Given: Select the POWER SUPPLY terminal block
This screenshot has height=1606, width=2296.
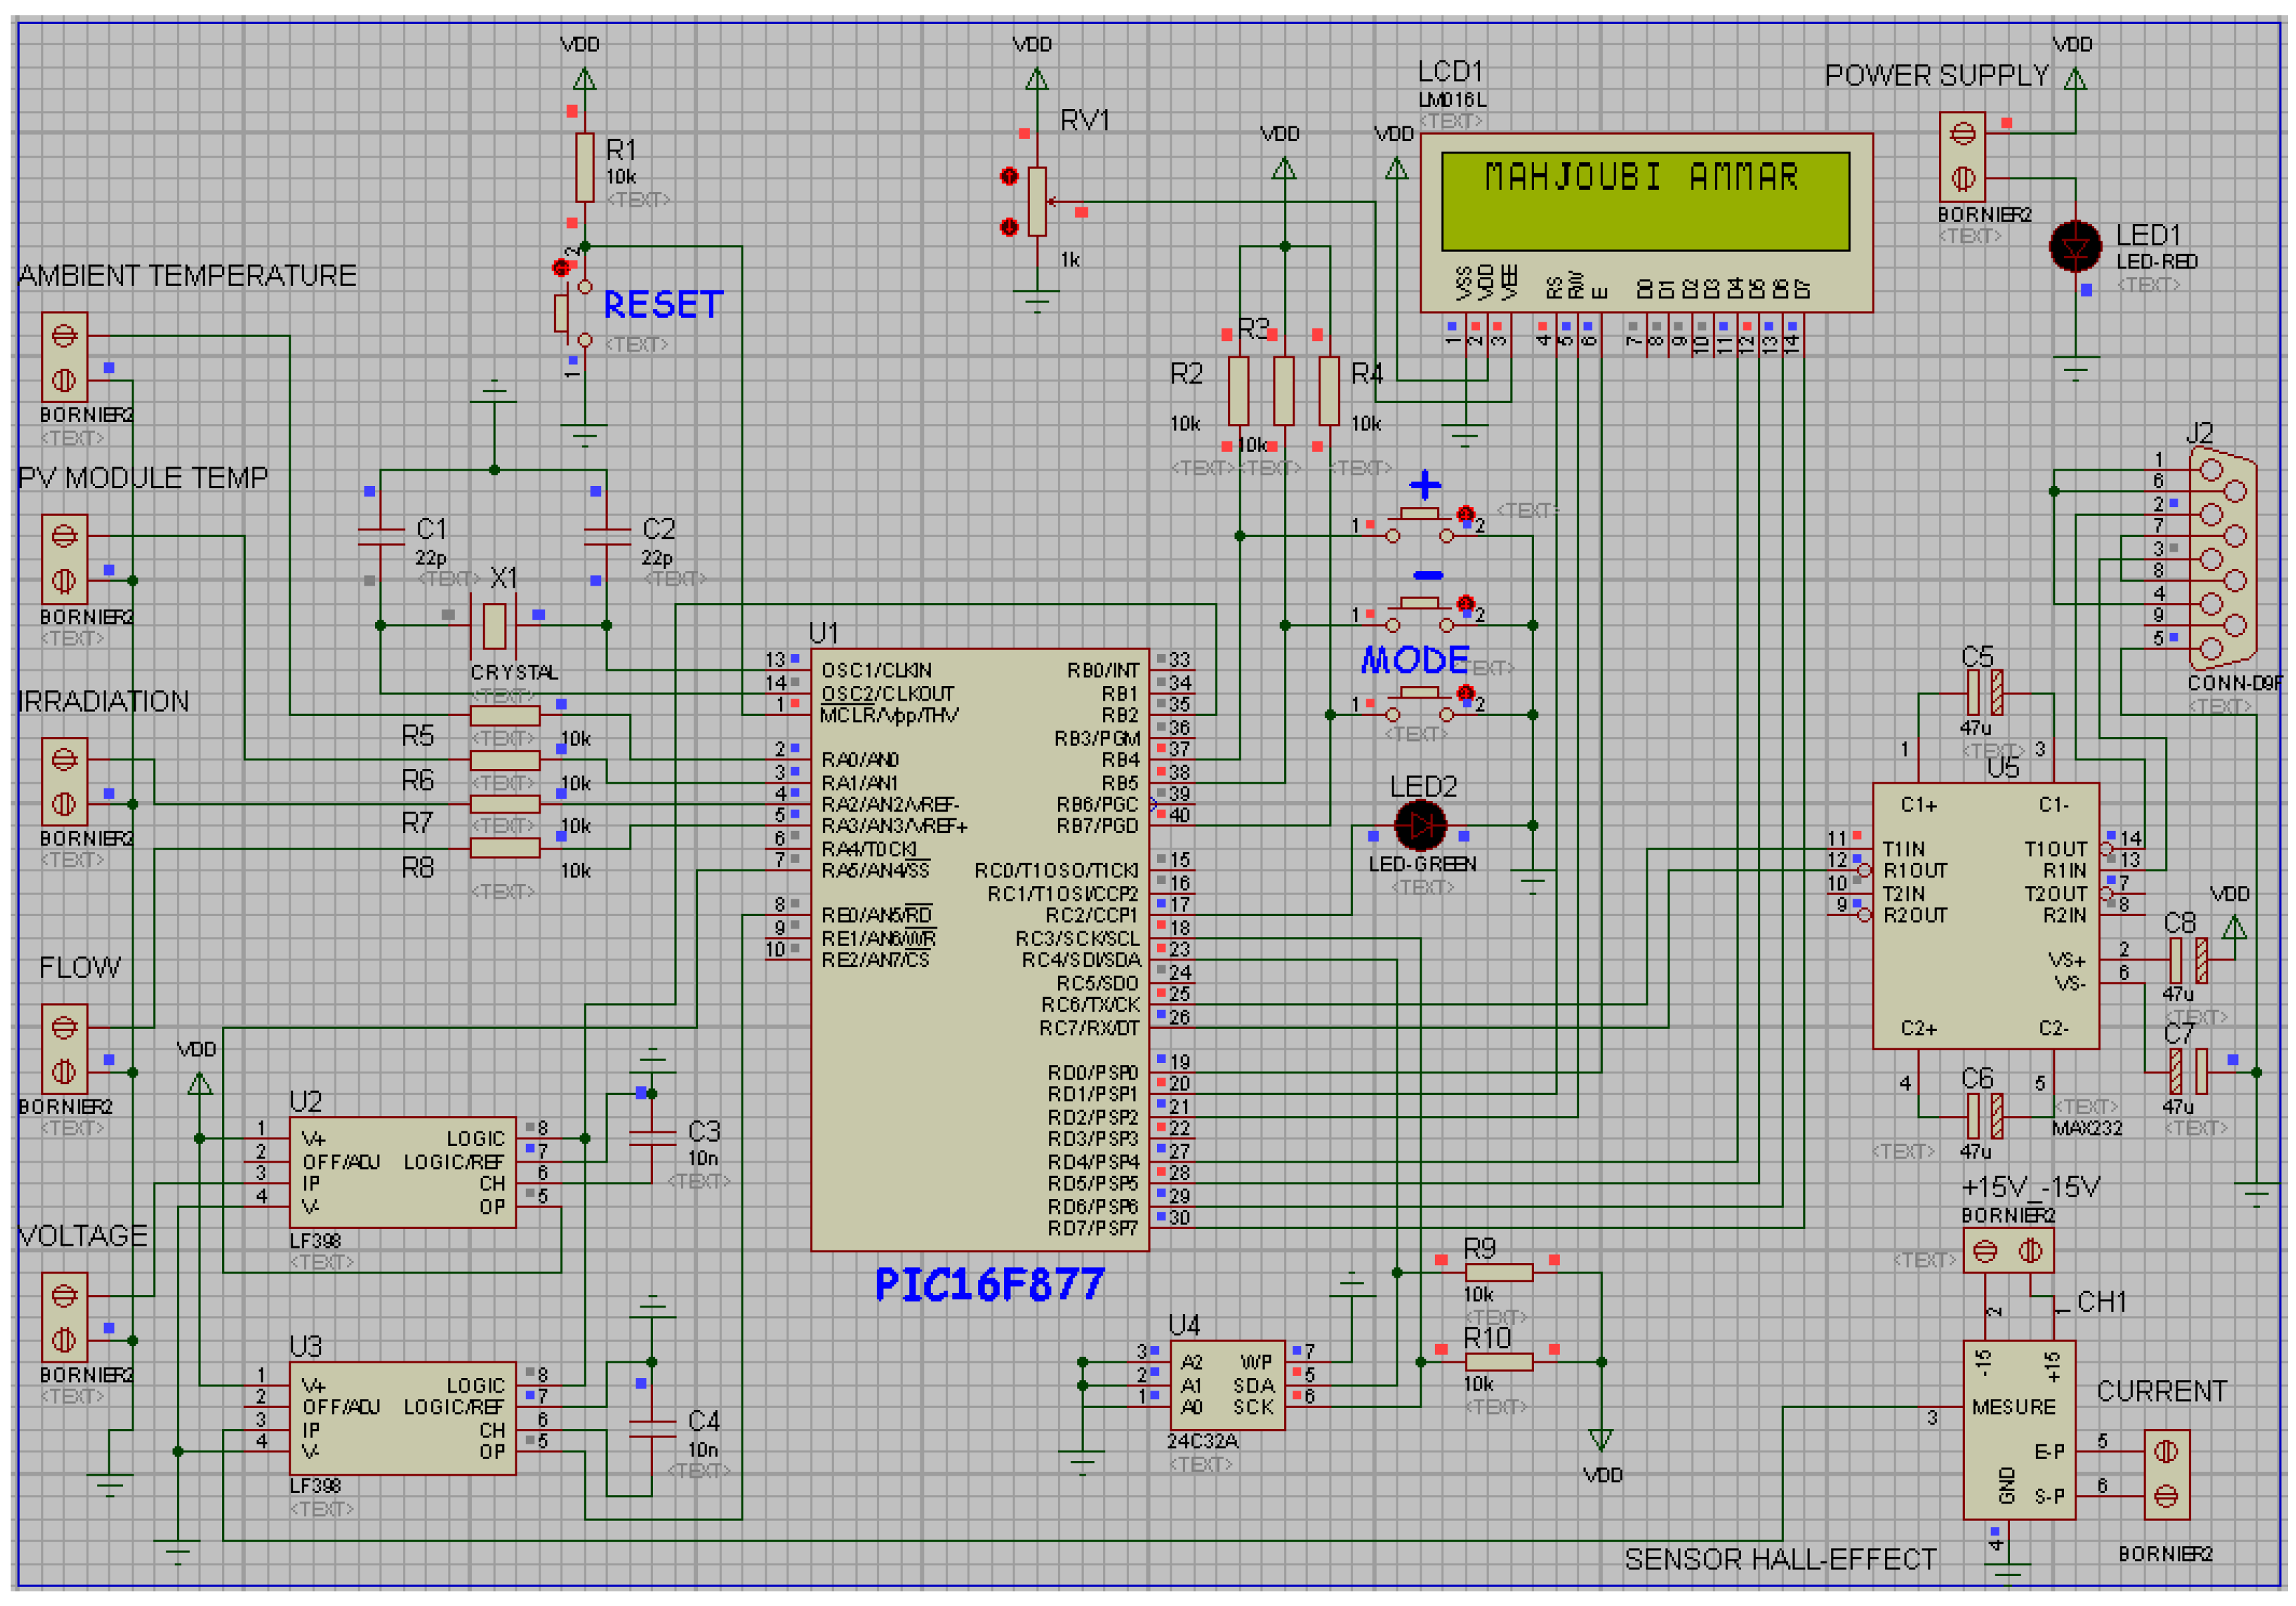Looking at the screenshot, I should point(1962,156).
